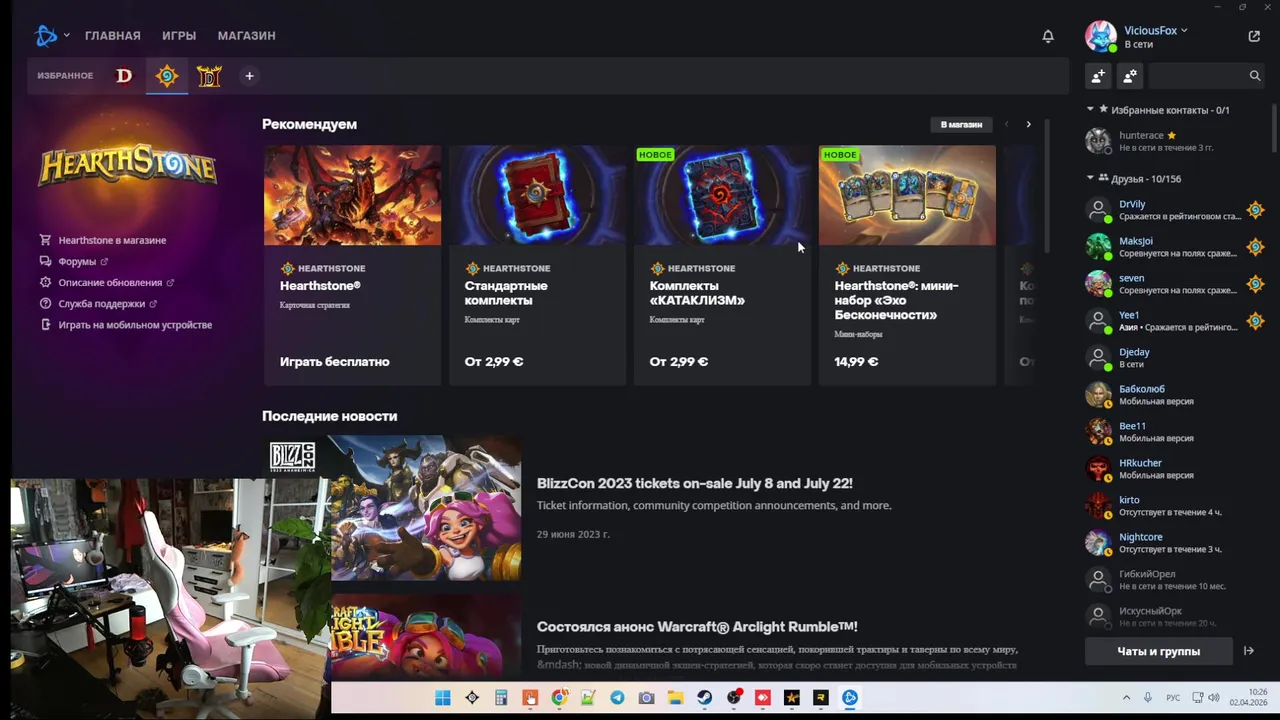The height and width of the screenshot is (720, 1280).
Task: Open Chrome from the taskbar
Action: point(559,698)
